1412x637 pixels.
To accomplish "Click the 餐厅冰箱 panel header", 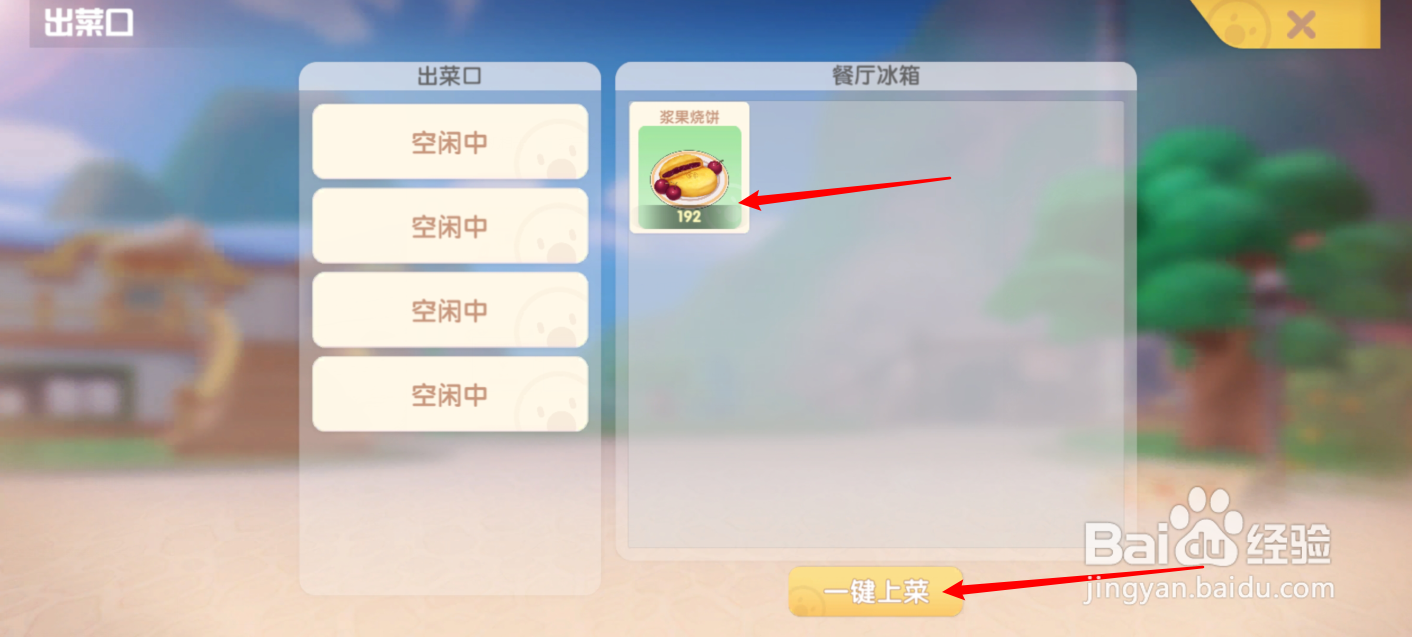I will pos(876,76).
